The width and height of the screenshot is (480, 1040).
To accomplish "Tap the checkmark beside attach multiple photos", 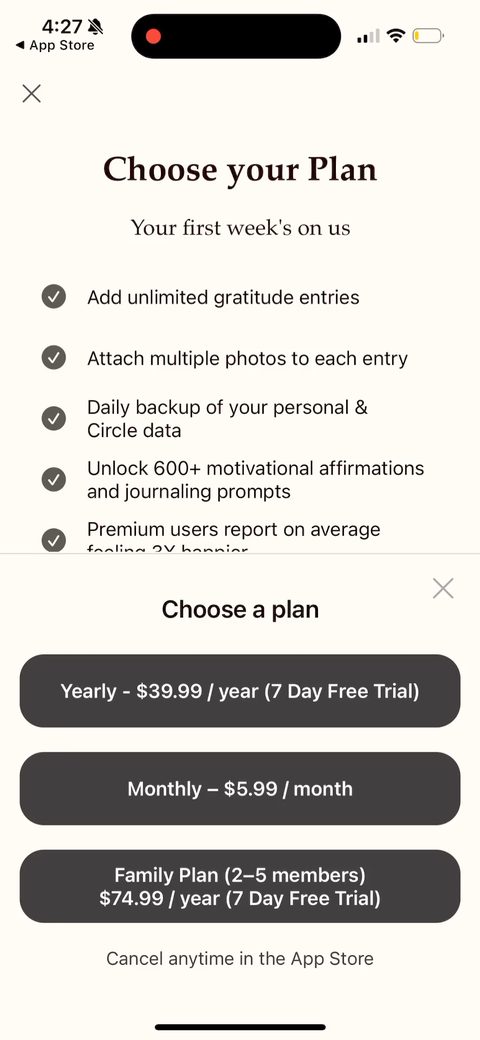I will tap(54, 358).
